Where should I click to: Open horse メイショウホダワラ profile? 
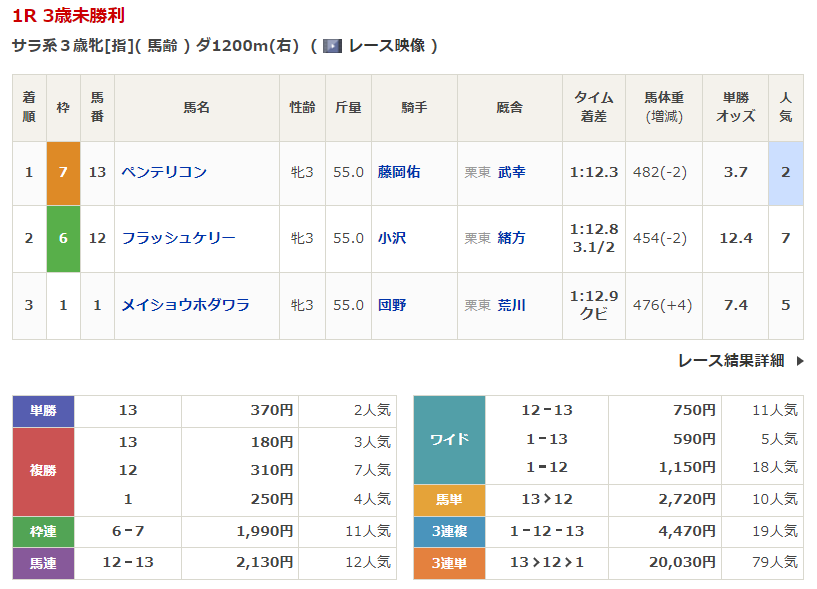point(185,305)
